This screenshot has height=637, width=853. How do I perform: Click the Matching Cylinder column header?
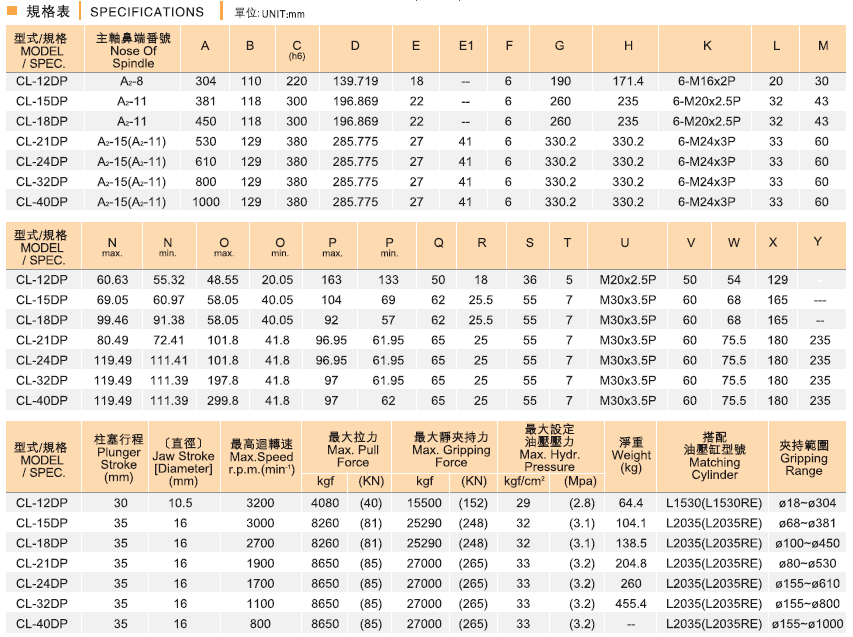tap(714, 457)
